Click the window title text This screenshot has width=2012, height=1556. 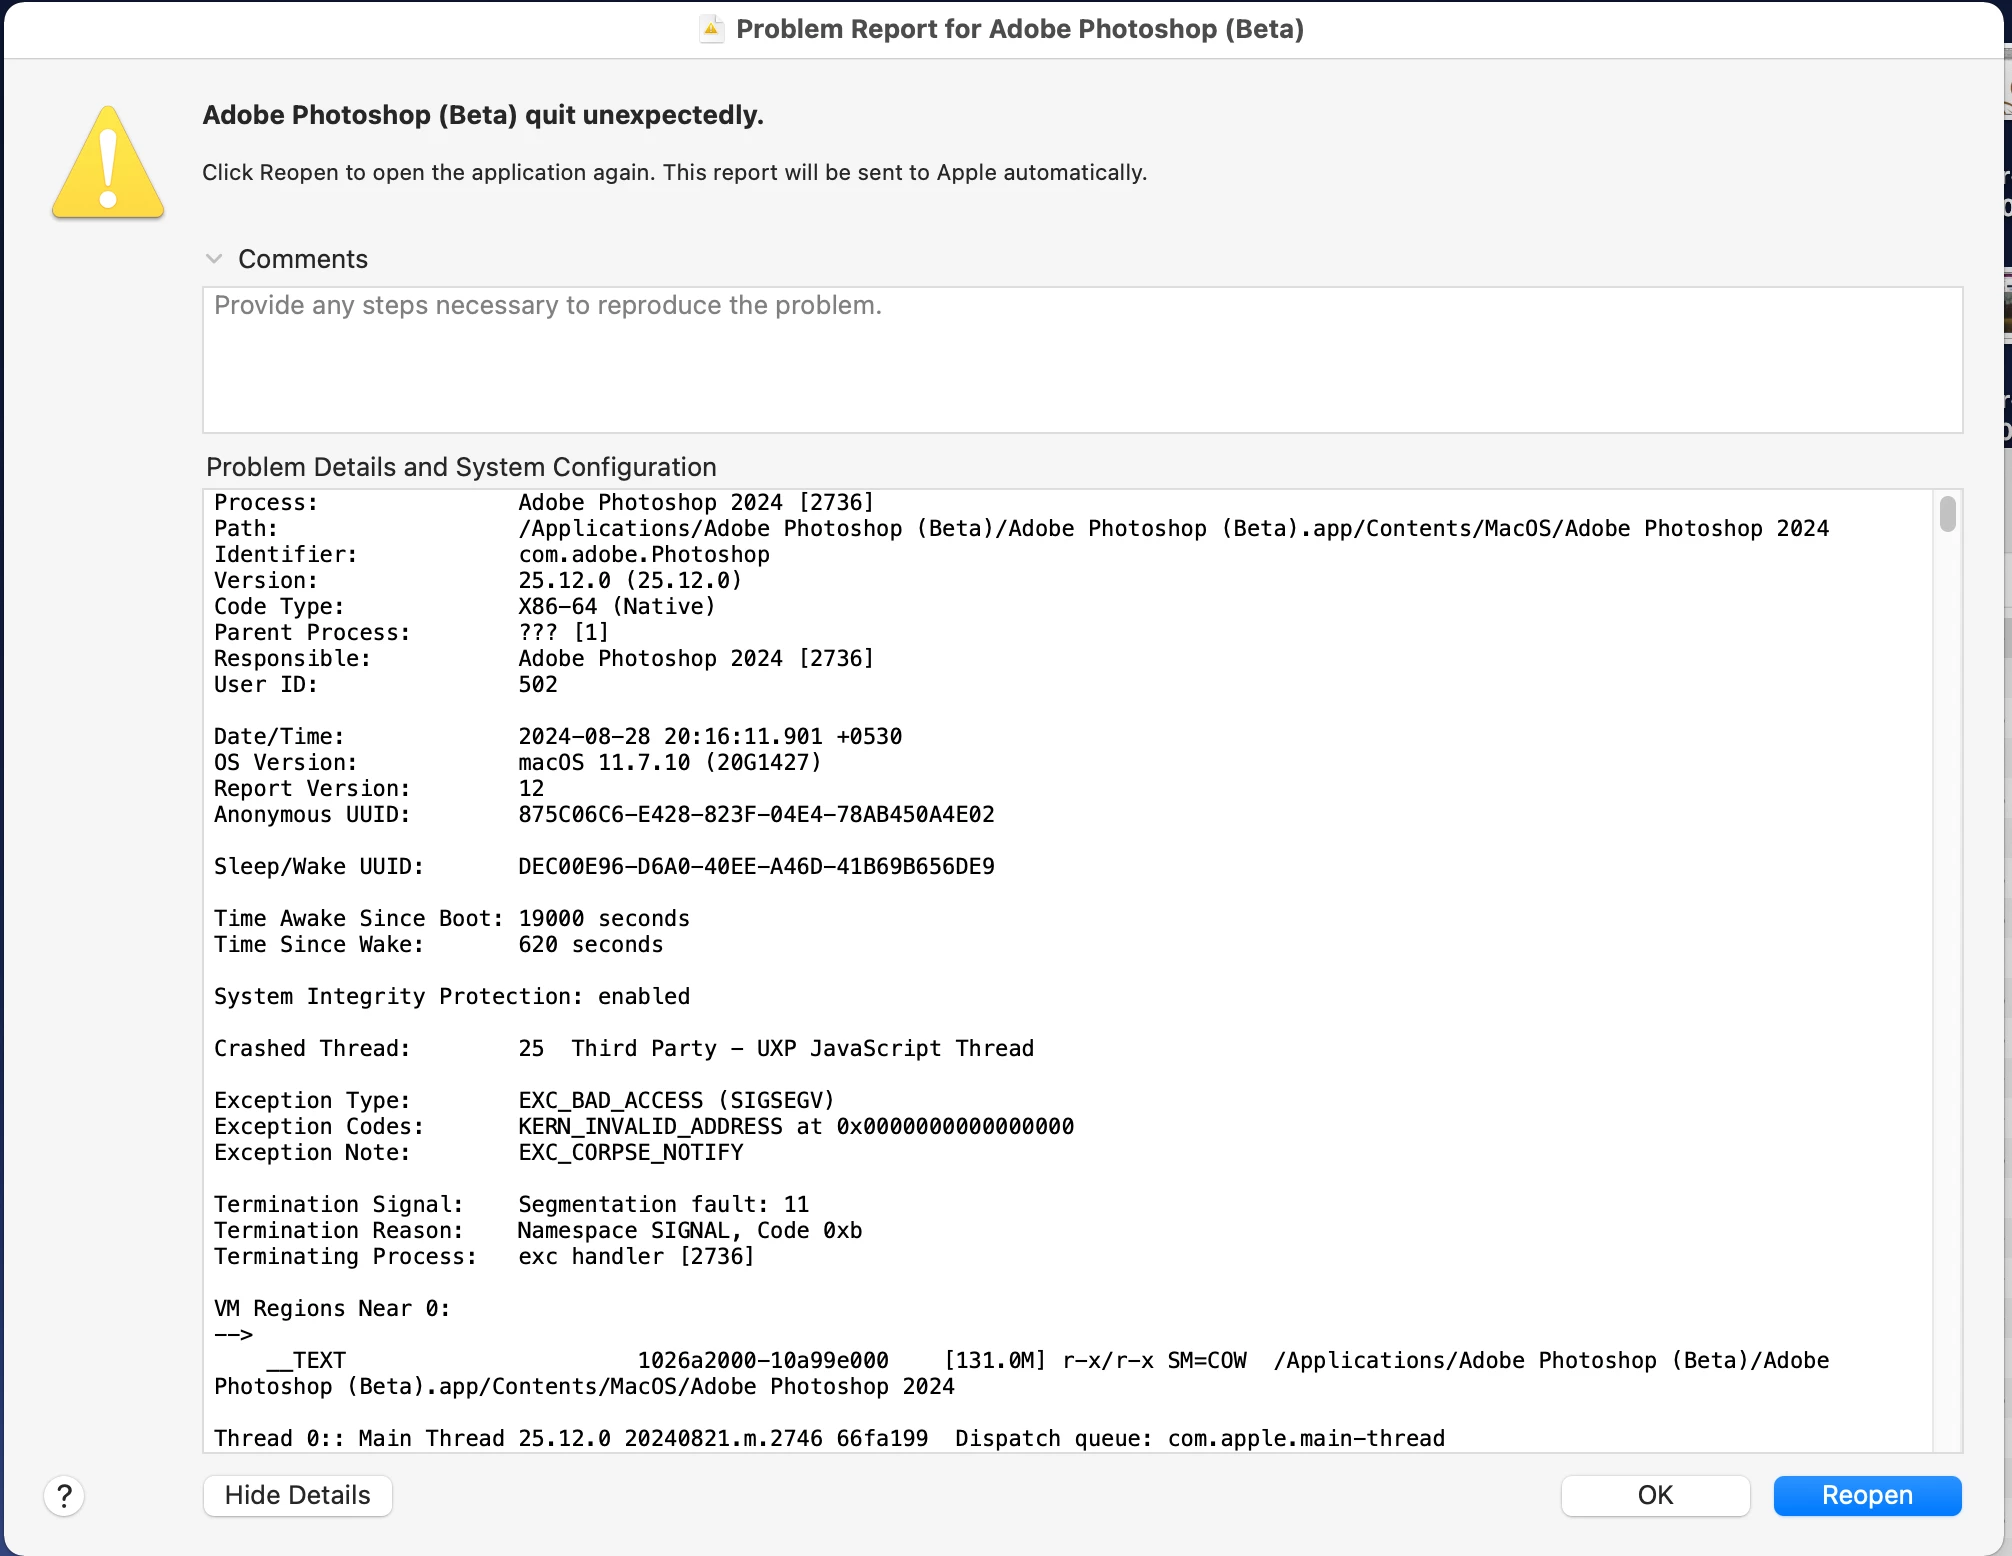[x=1019, y=29]
